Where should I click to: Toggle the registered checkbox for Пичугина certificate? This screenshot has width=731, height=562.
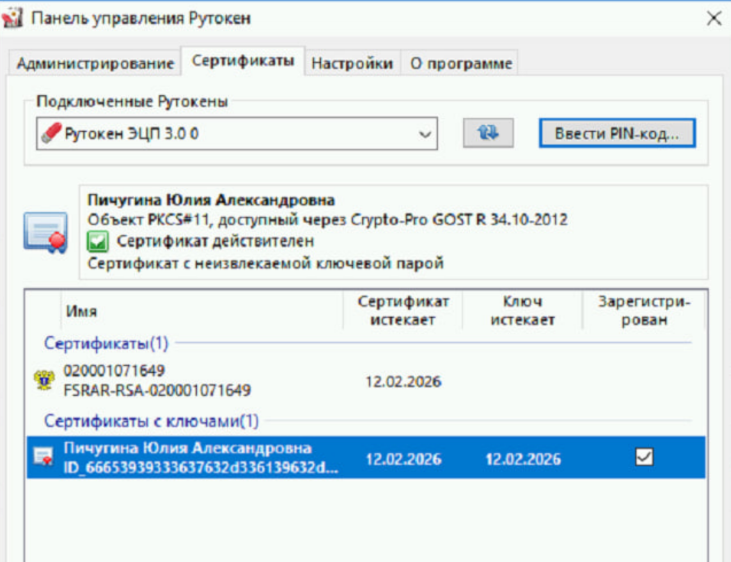644,457
